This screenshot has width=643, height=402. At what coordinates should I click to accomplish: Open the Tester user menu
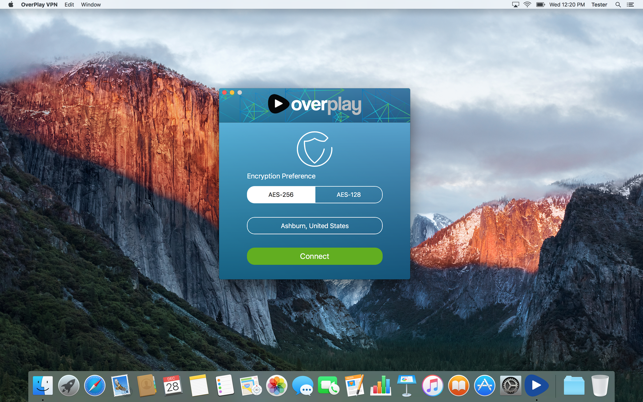(599, 5)
